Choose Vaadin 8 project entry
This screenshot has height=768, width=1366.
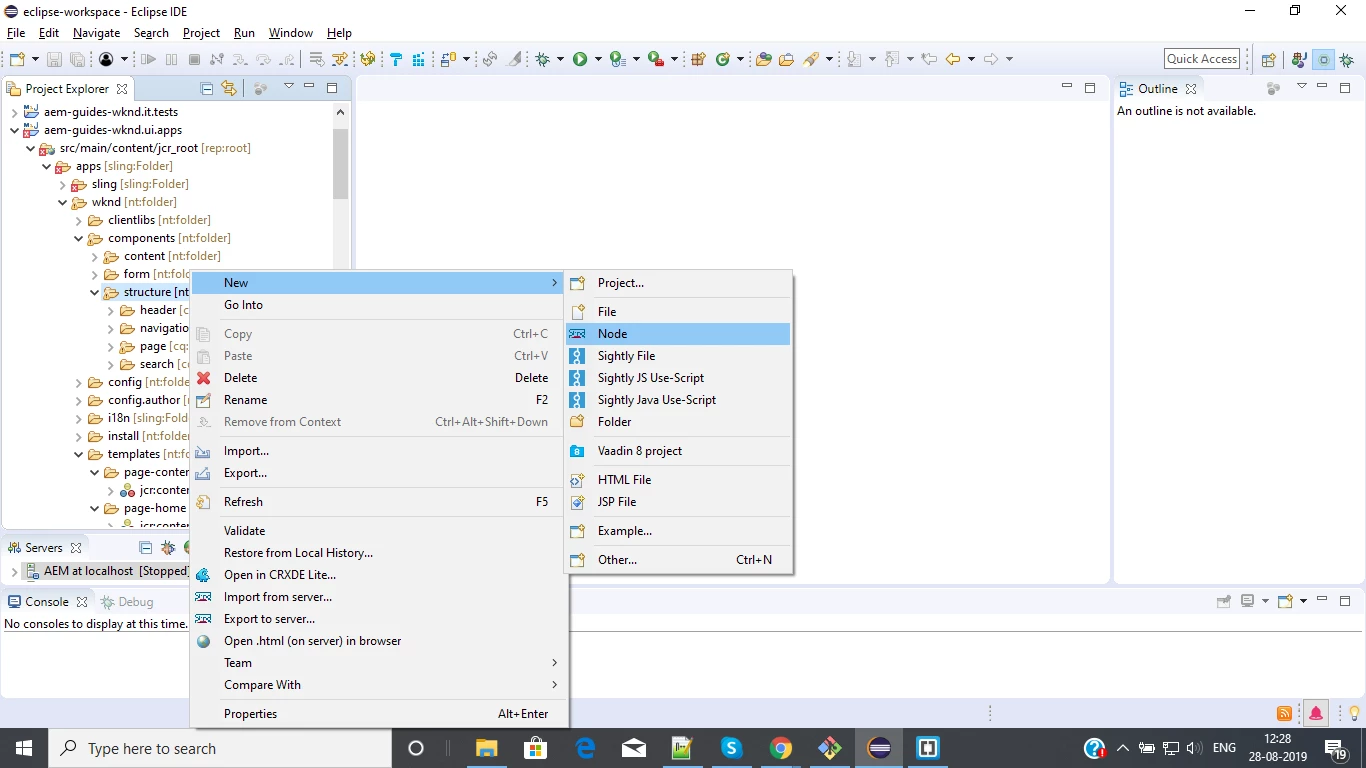[678, 451]
